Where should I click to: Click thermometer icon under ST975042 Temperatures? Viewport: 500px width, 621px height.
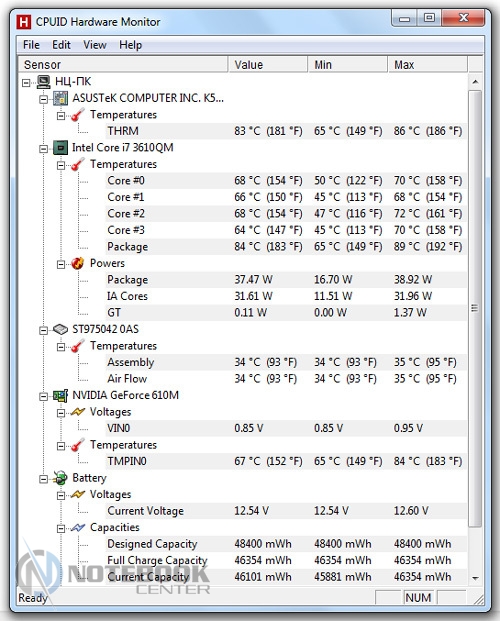click(78, 346)
